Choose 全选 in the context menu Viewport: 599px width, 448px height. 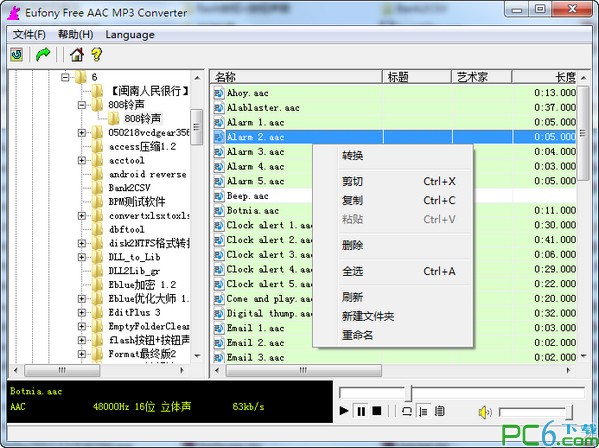(393, 272)
